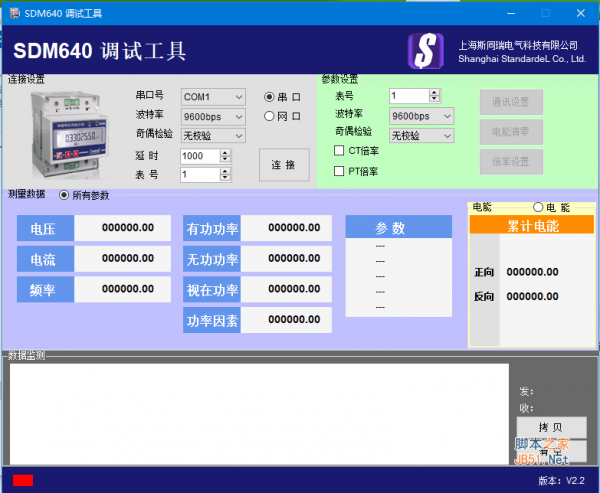Screen dimensions: 600x493
Task: Select the 串口 serial port radio button
Action: (269, 97)
